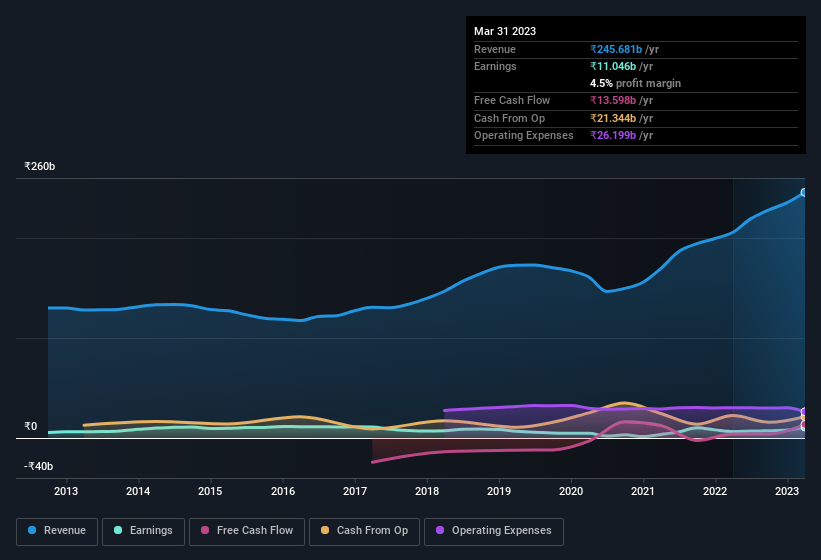Click the Revenue endpoint marker on chart

804,193
